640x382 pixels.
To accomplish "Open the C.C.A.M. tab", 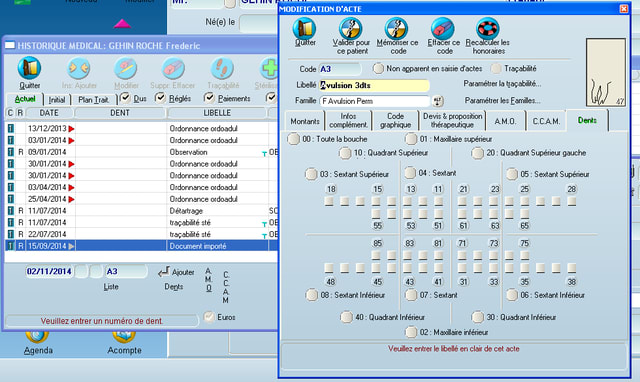I will [x=546, y=121].
